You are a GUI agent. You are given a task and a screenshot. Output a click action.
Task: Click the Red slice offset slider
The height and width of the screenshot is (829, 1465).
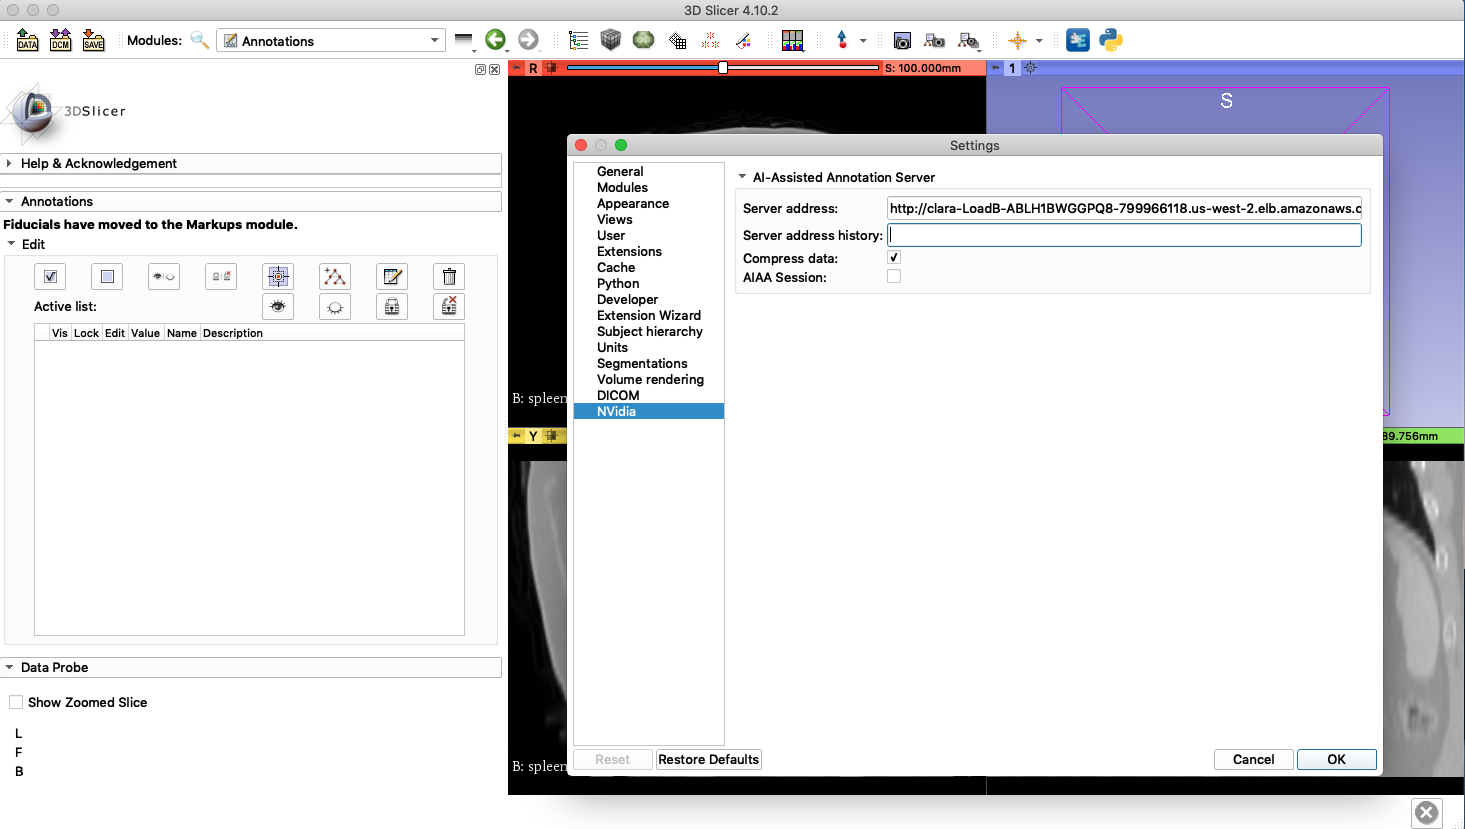point(723,68)
